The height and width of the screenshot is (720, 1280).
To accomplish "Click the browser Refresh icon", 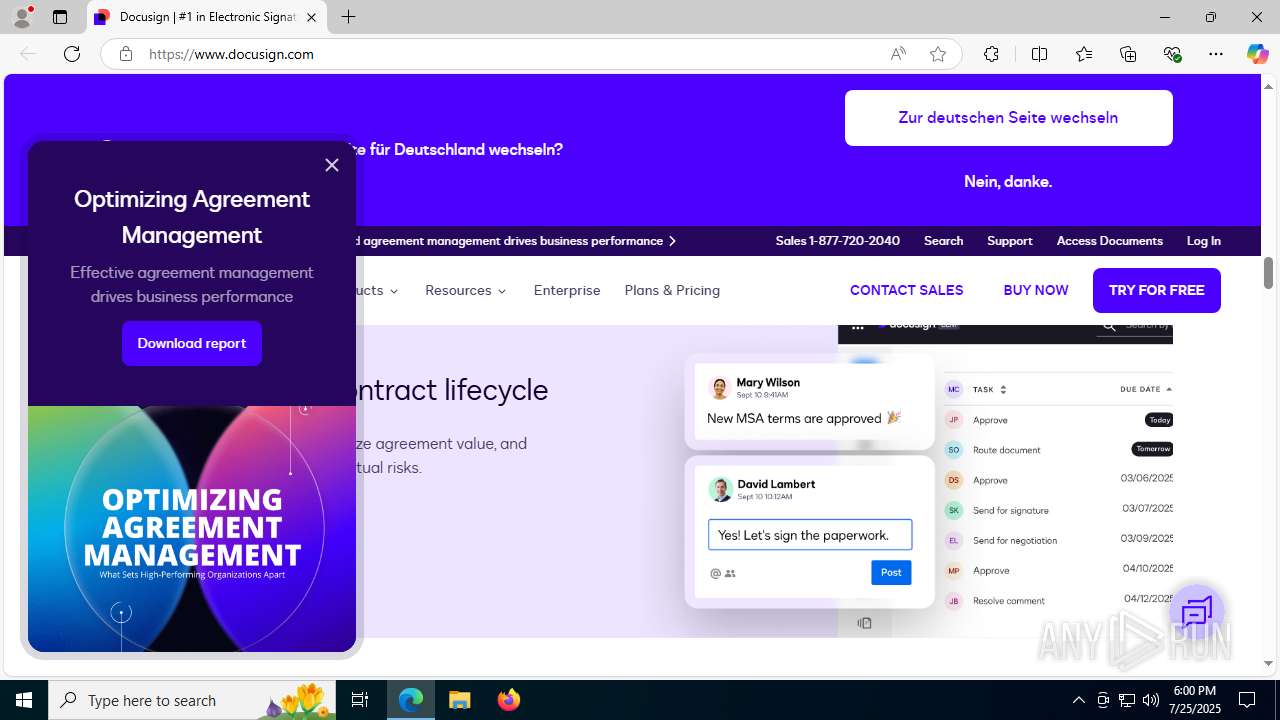I will (x=72, y=54).
